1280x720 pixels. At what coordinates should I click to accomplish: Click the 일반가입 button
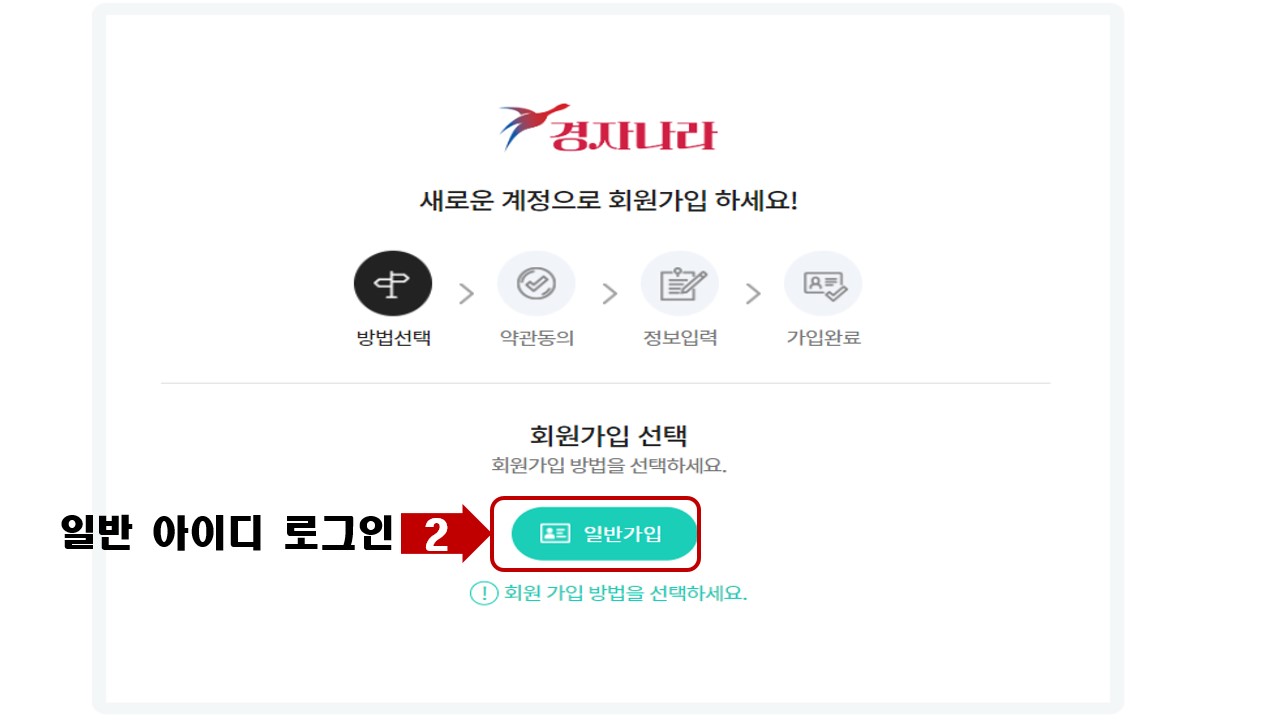tap(604, 534)
